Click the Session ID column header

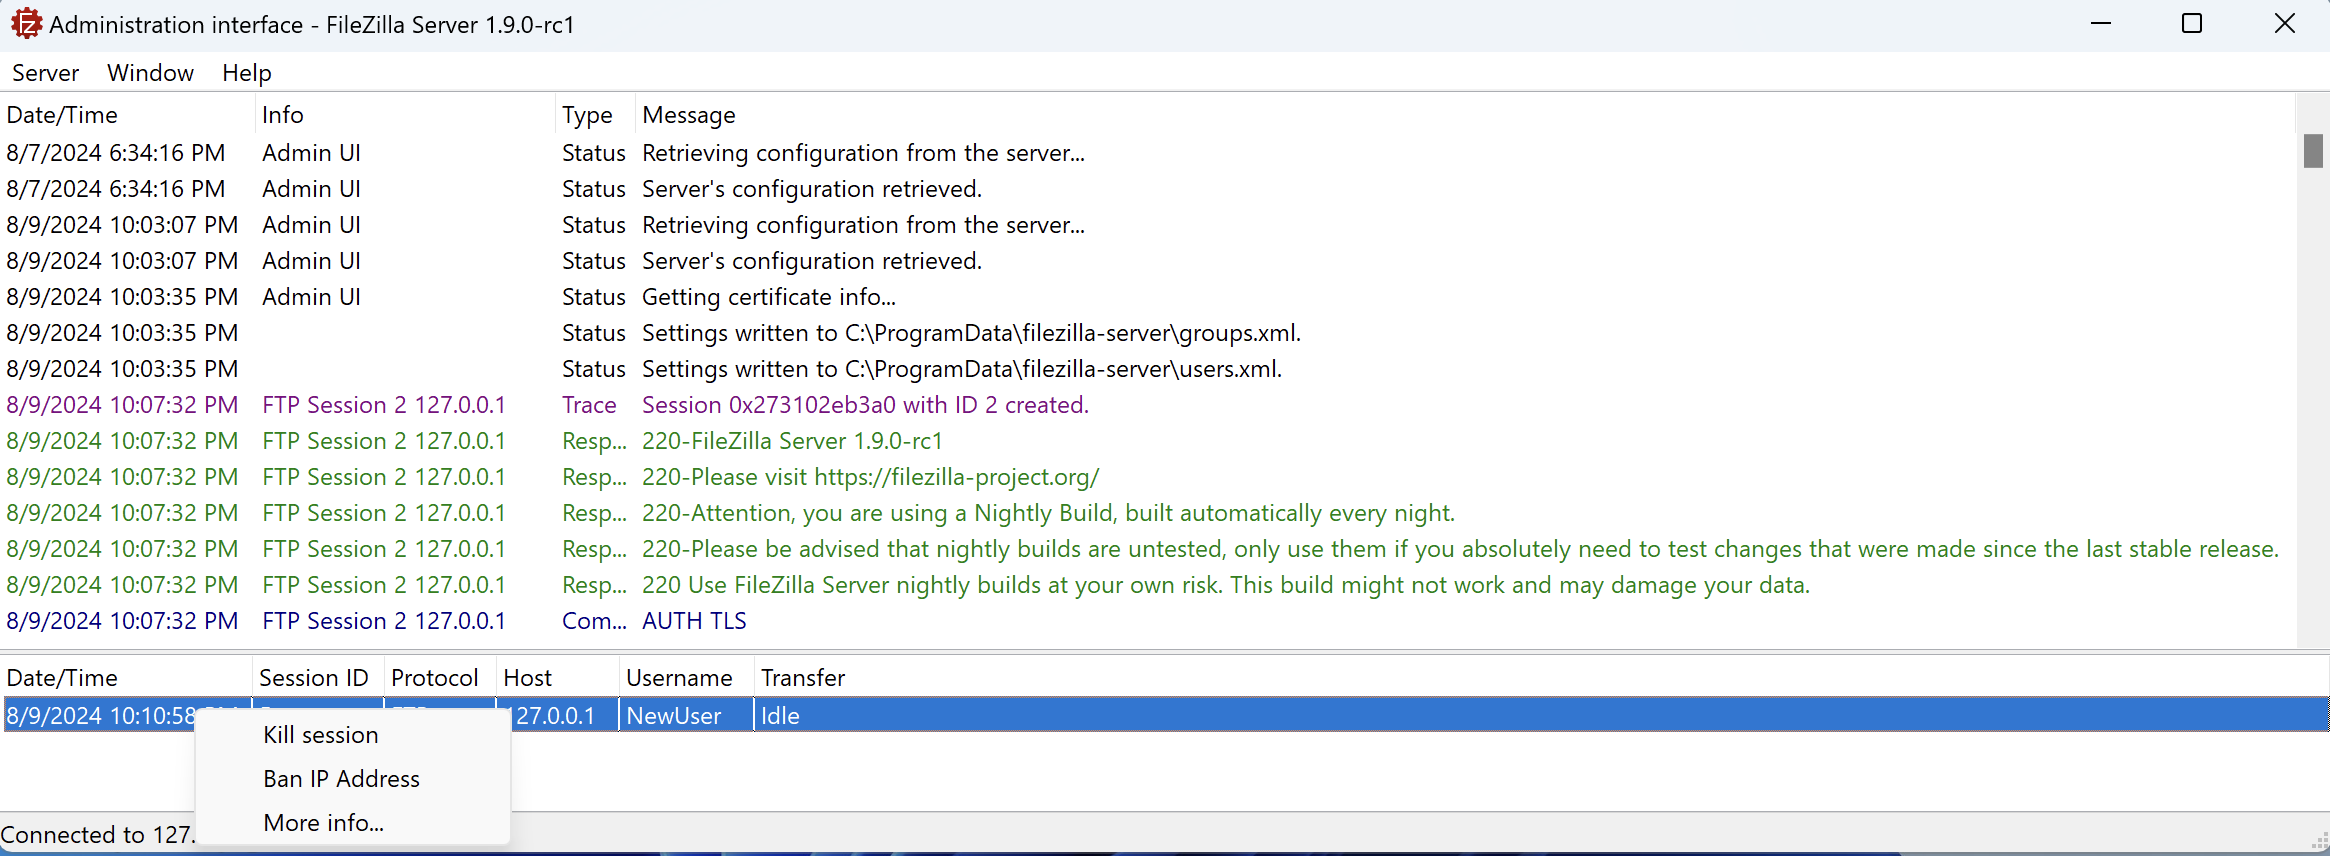(x=314, y=678)
